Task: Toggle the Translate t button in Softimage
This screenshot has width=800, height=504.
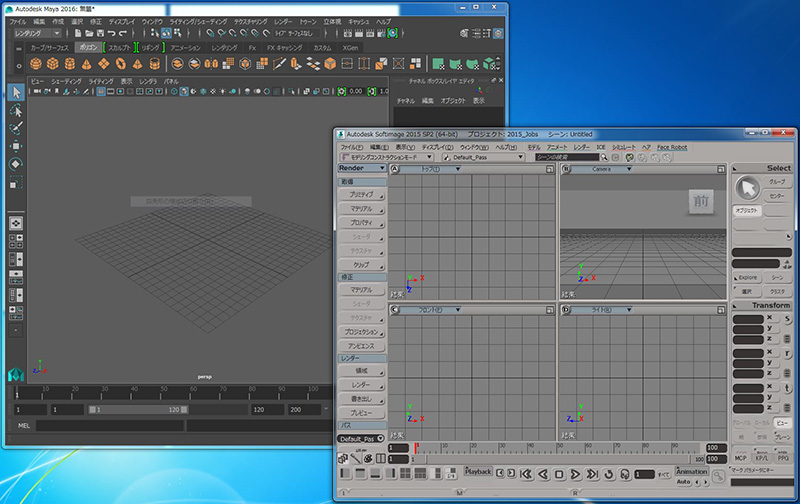Action: point(787,389)
